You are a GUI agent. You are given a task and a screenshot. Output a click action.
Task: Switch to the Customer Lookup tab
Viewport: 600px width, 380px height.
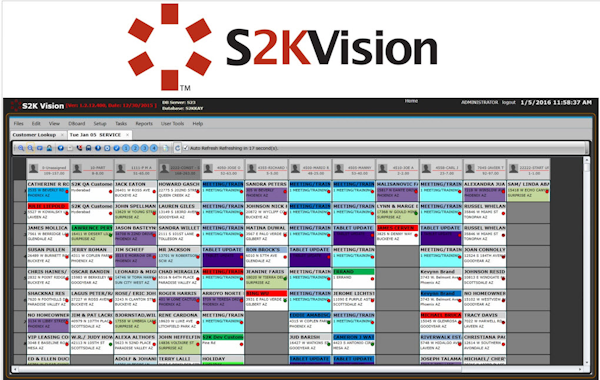[x=34, y=135]
